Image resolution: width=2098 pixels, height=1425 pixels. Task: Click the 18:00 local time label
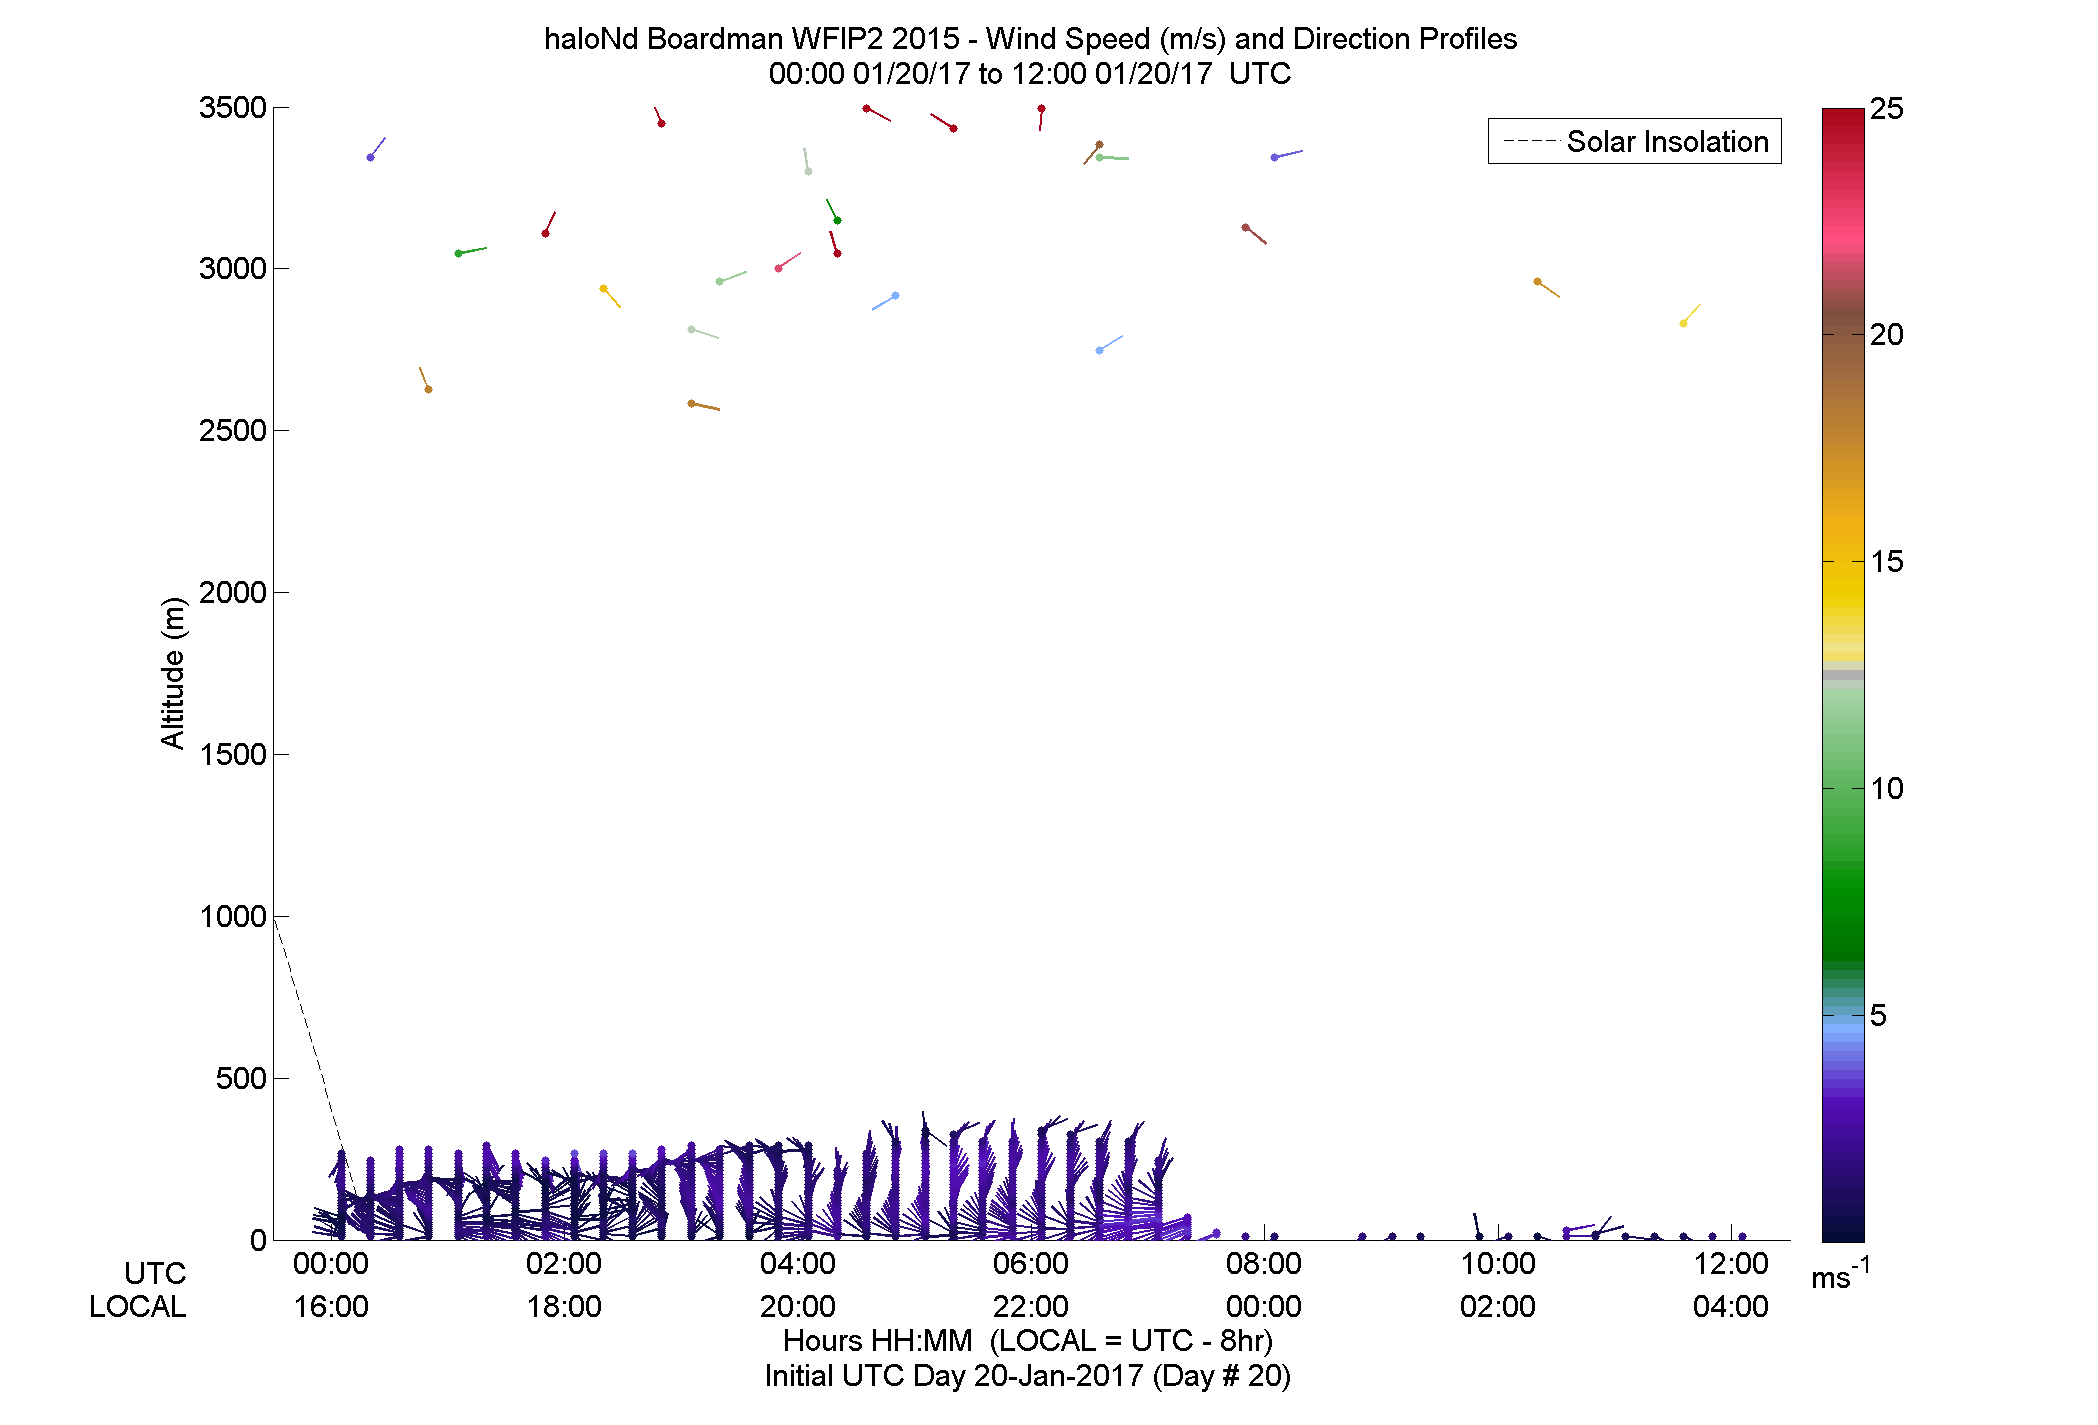click(564, 1306)
